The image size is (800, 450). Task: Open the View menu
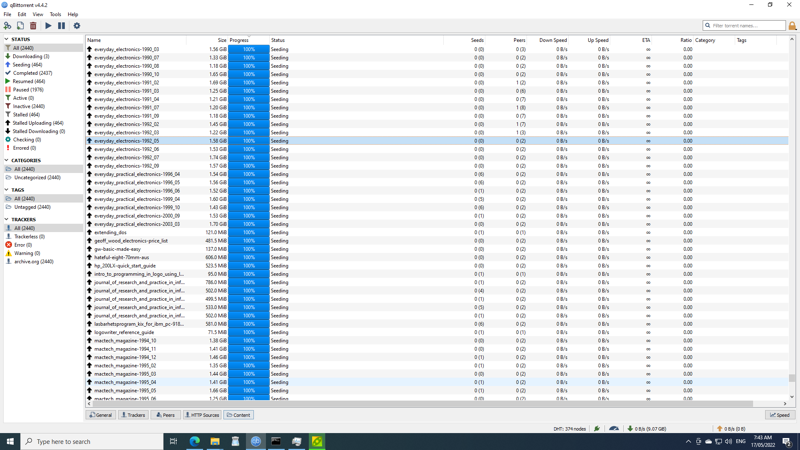point(38,14)
